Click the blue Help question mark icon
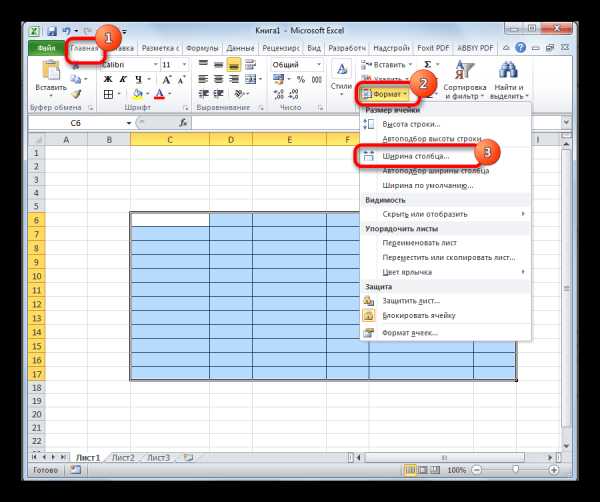This screenshot has width=600, height=502. tap(520, 47)
